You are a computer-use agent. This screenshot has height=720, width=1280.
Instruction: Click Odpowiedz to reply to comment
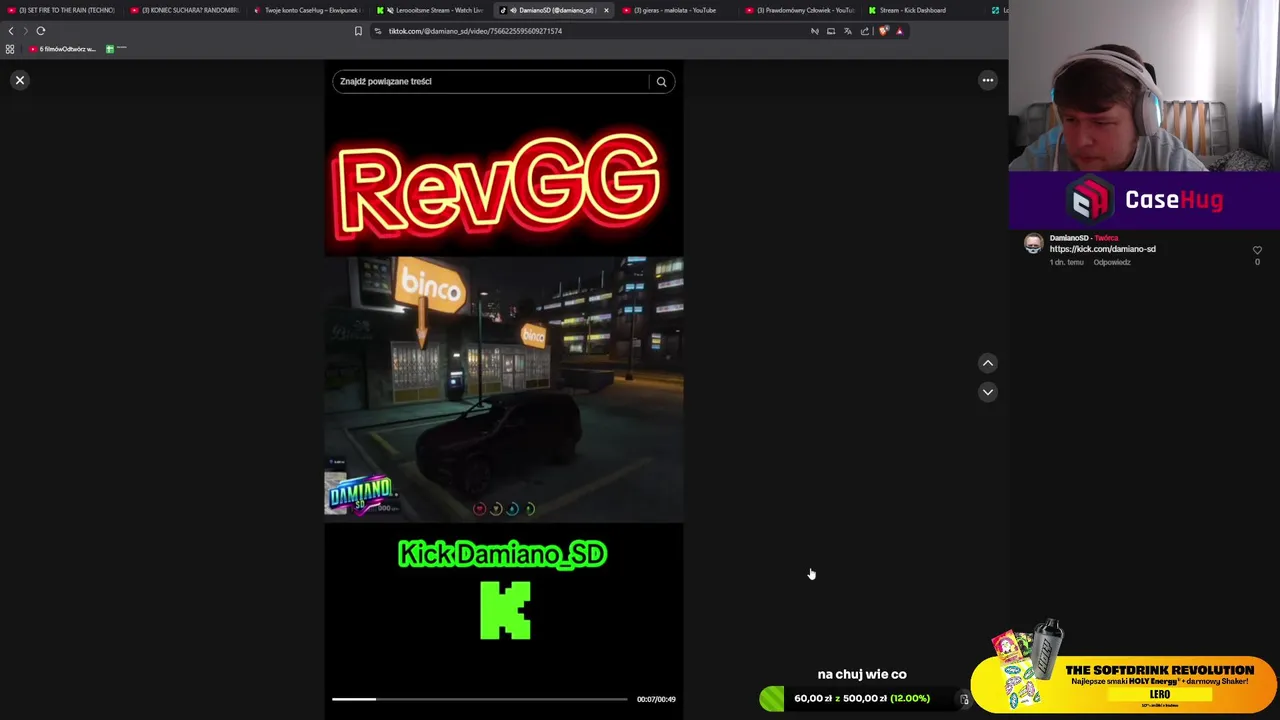pos(1112,262)
